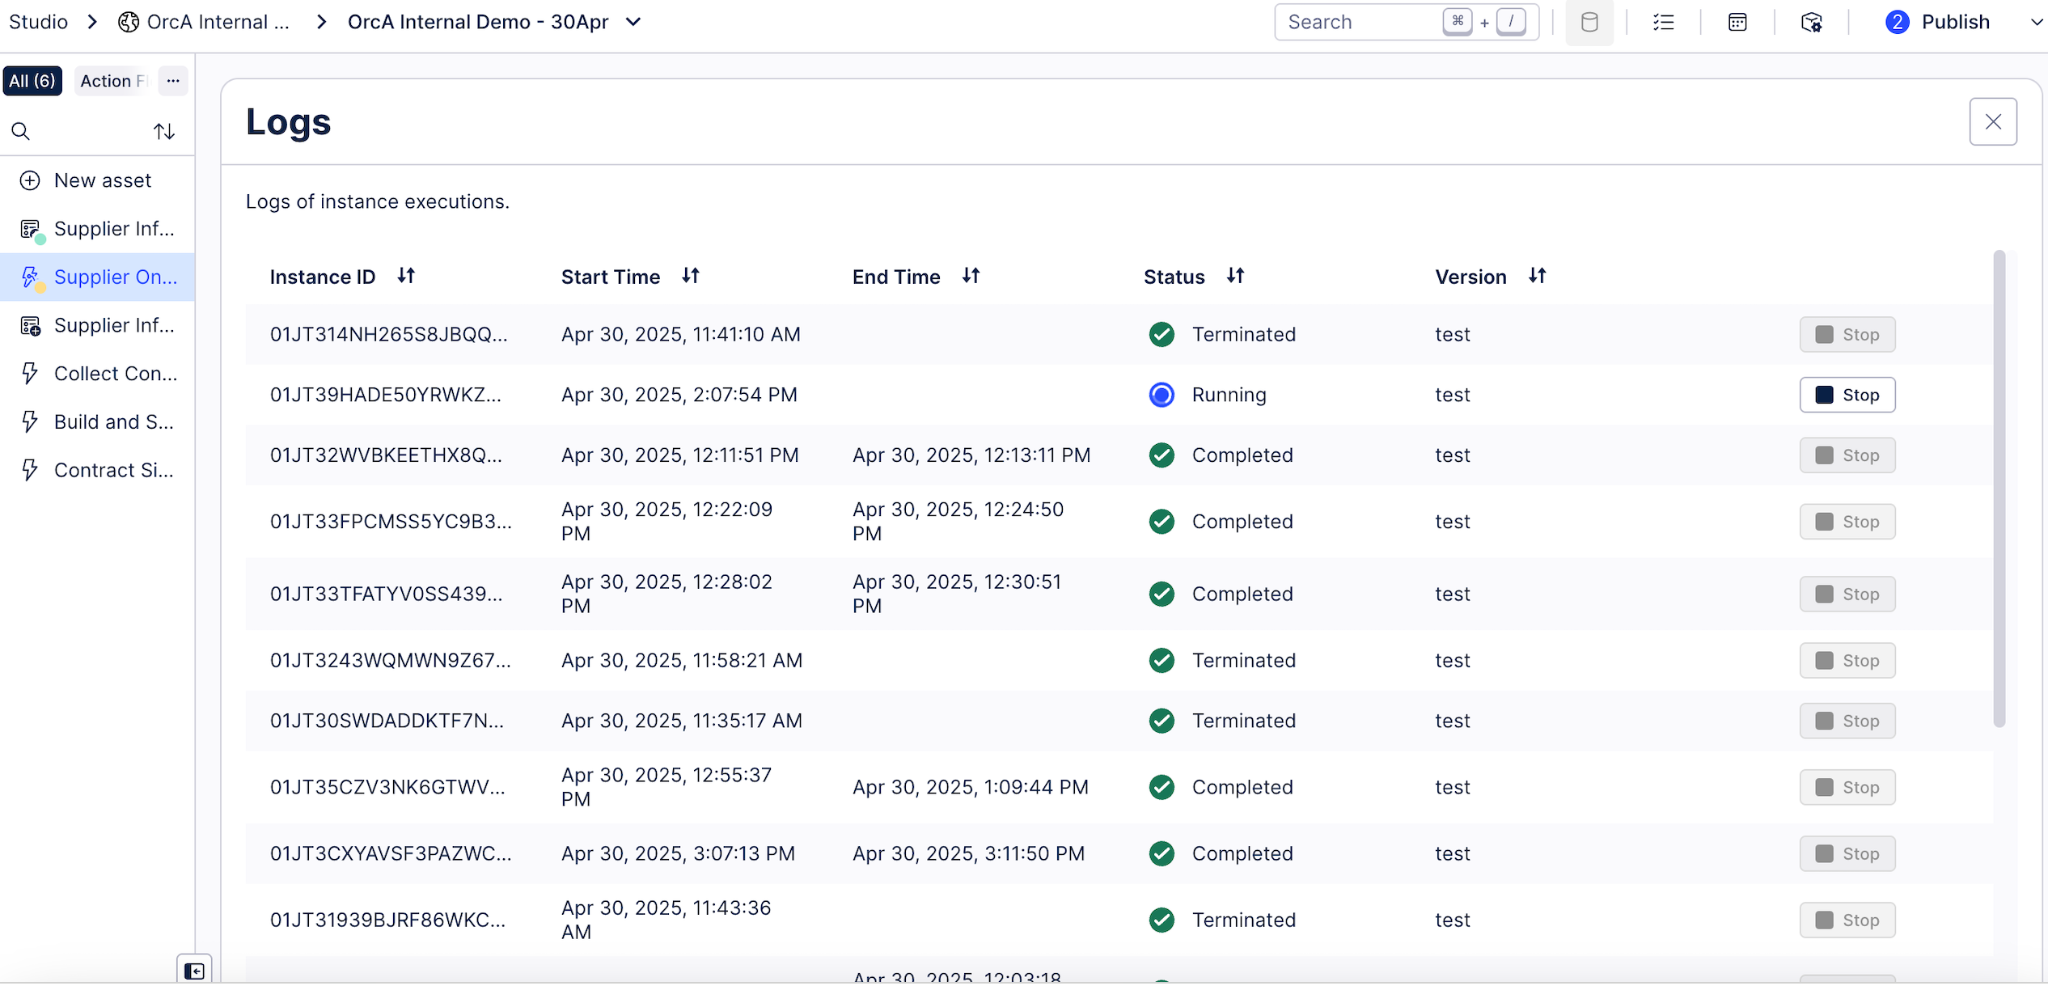Viewport: 2048px width, 984px height.
Task: Sort logs by Instance ID
Action: 405,275
